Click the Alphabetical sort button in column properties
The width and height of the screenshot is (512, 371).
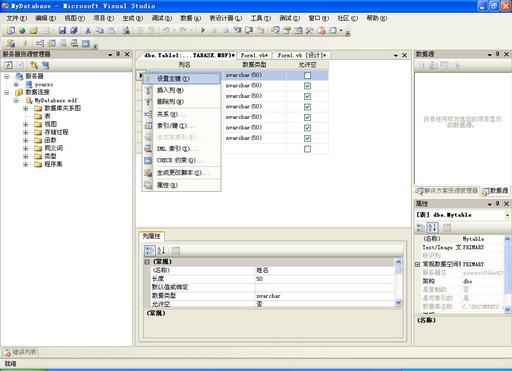click(161, 251)
